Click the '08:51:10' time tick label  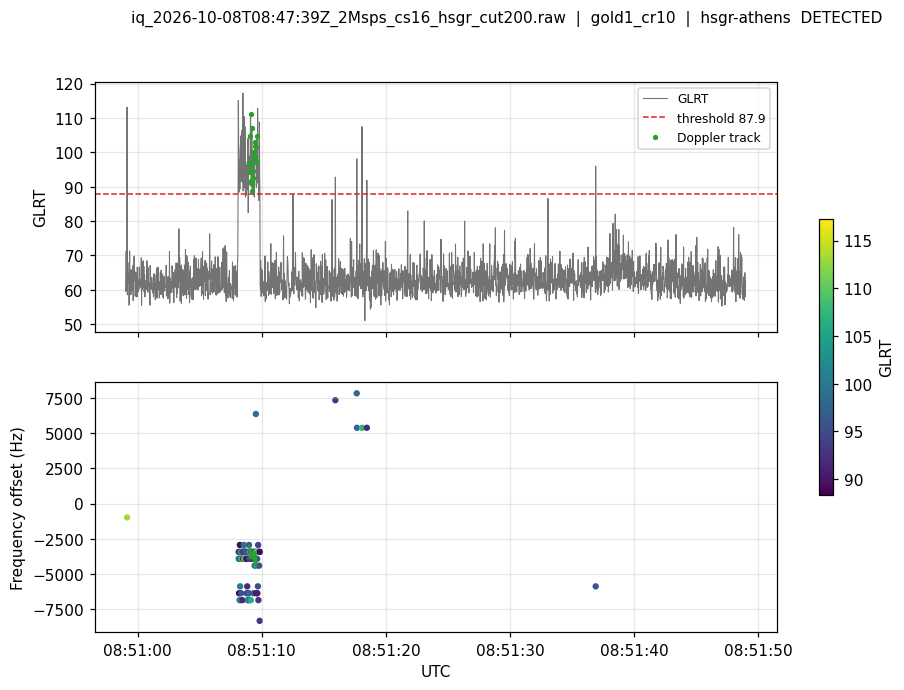262,651
